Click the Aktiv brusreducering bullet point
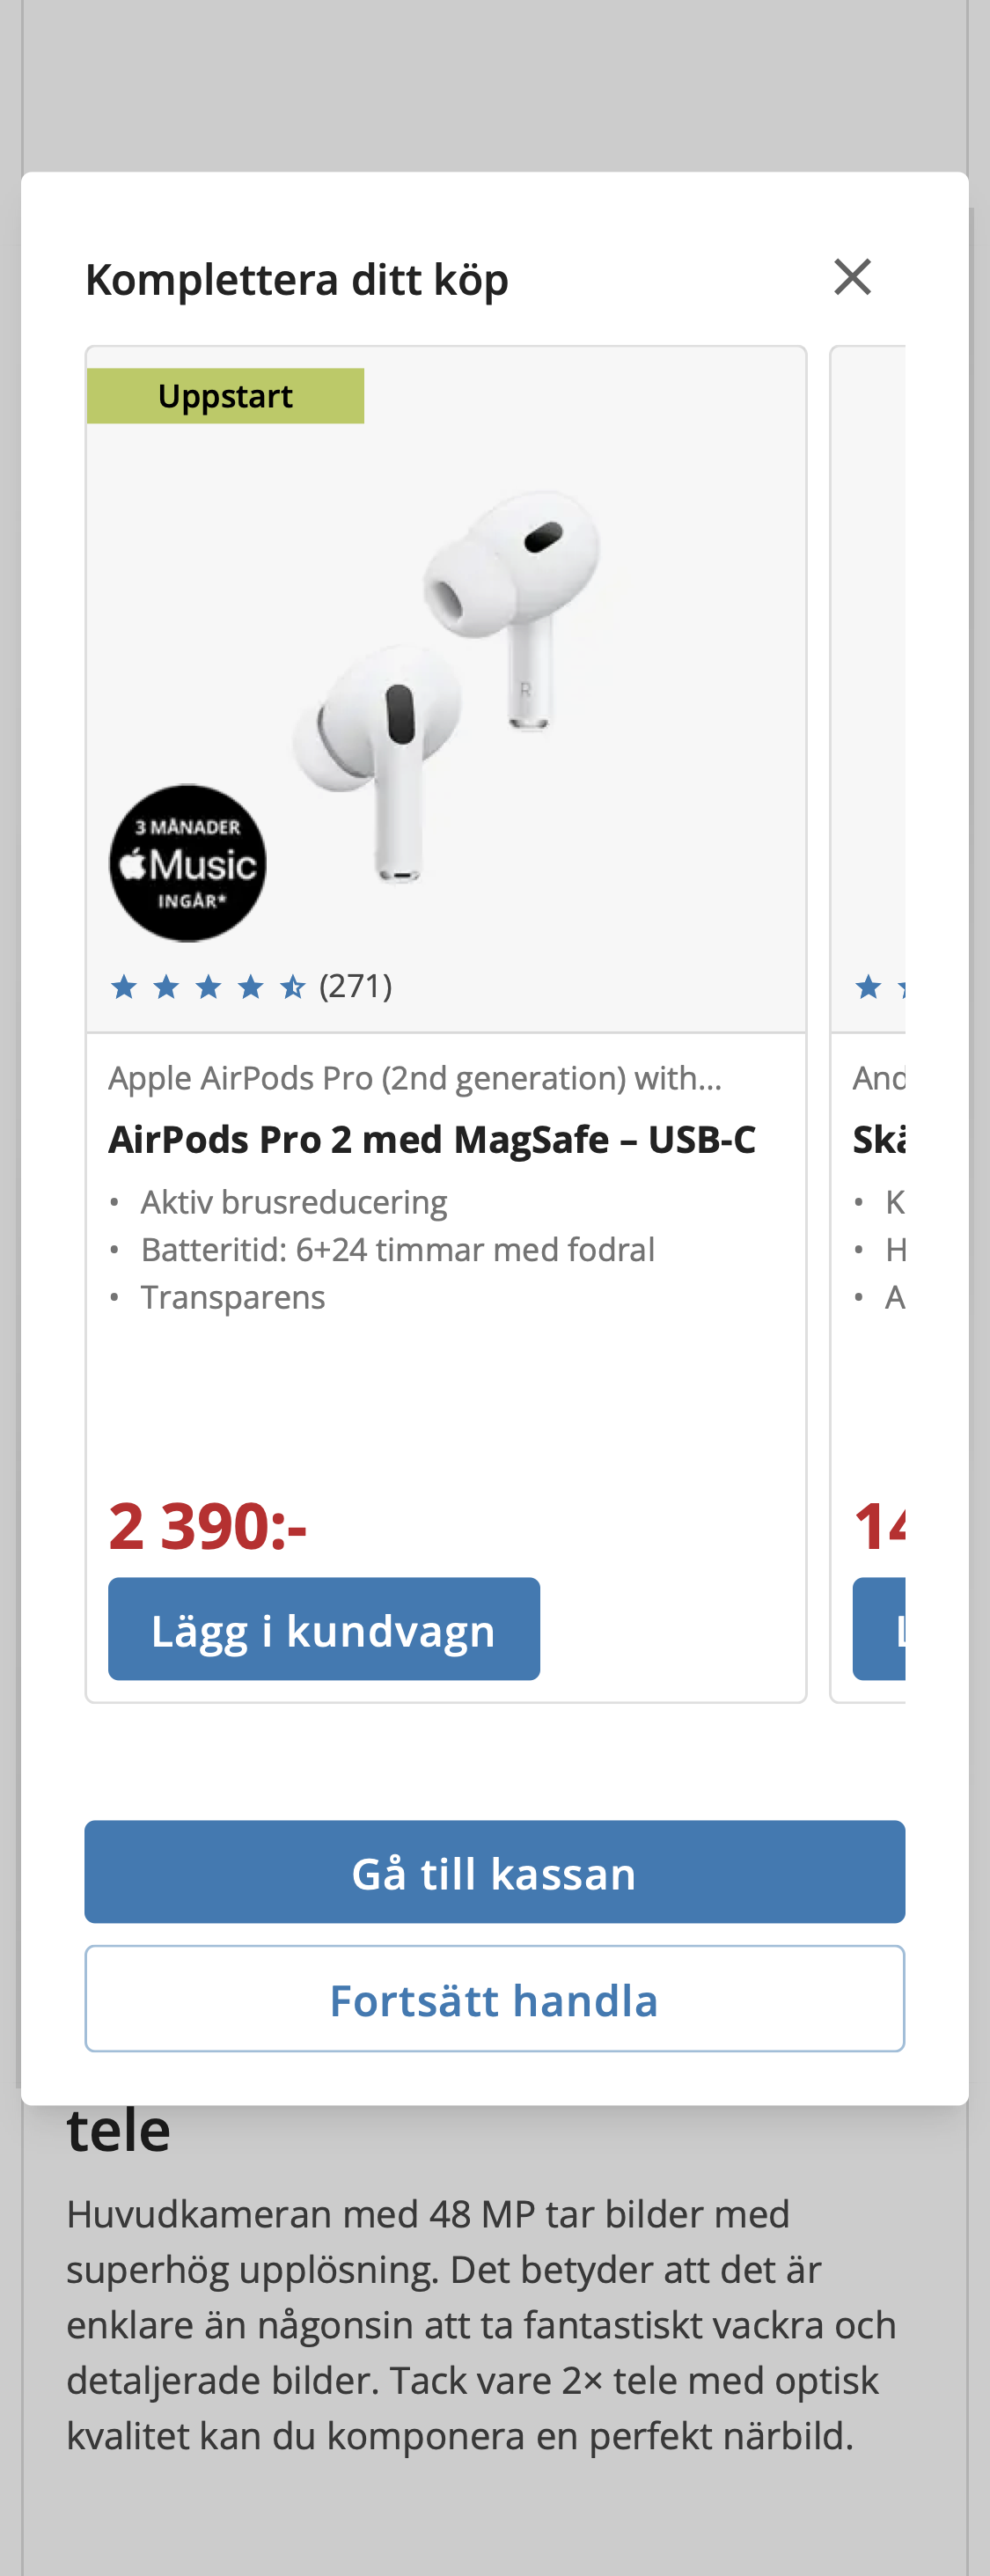Viewport: 990px width, 2576px height. (x=293, y=1202)
